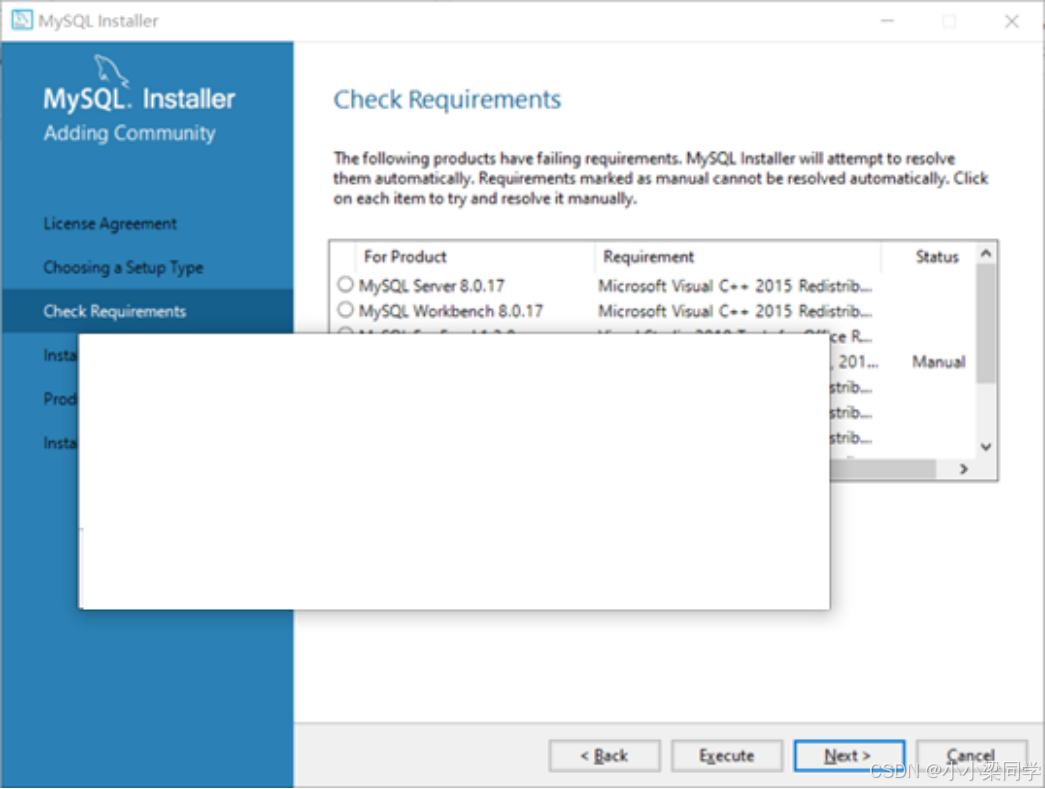Screen dimensions: 1045x789
Task: Select the MySQL Workbench 8.0.17 radio button
Action: pyautogui.click(x=345, y=310)
